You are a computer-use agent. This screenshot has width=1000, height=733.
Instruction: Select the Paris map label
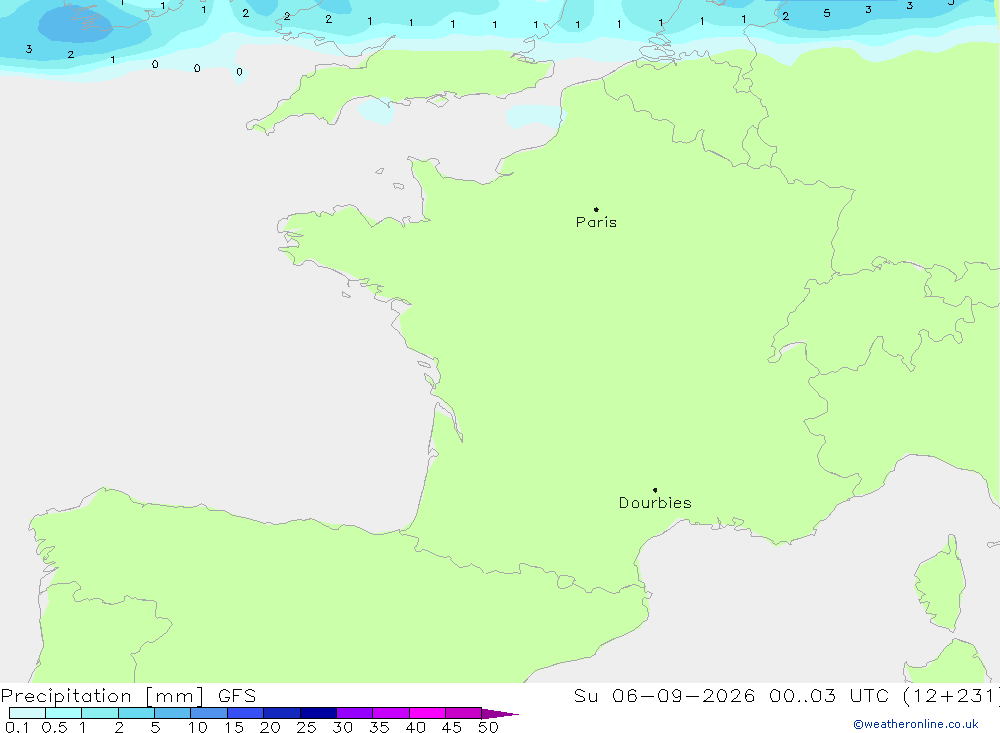pos(596,222)
